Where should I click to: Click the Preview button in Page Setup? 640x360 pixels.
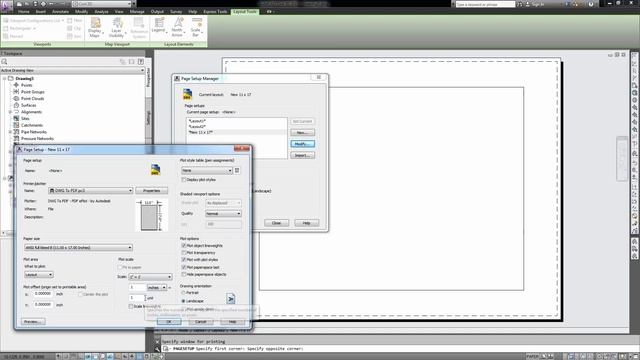click(33, 322)
